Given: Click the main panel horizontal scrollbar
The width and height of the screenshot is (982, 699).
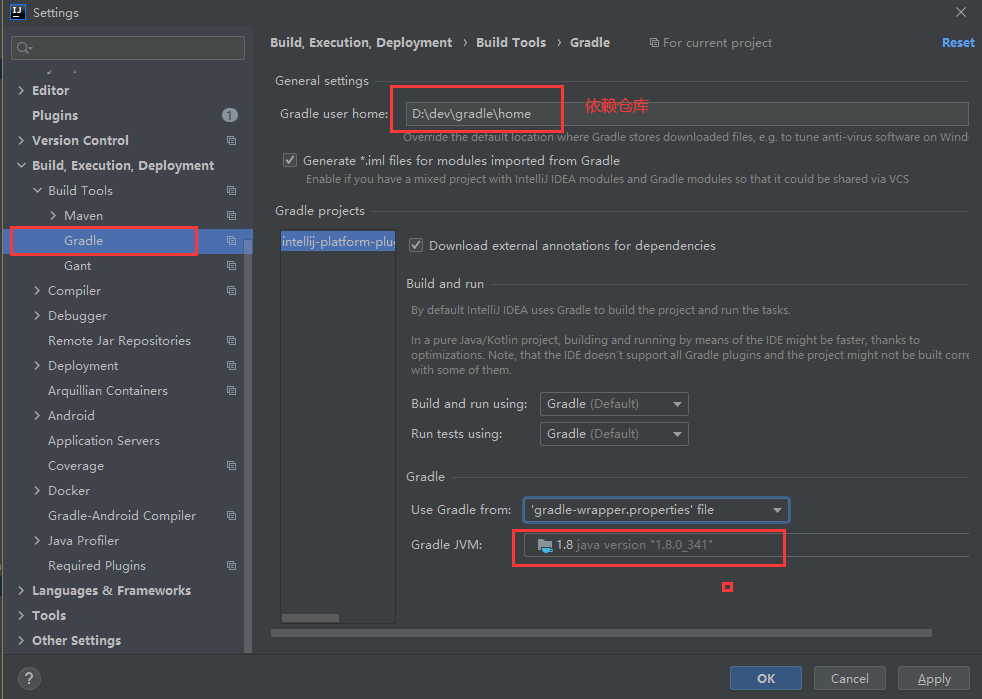Looking at the screenshot, I should [x=601, y=633].
